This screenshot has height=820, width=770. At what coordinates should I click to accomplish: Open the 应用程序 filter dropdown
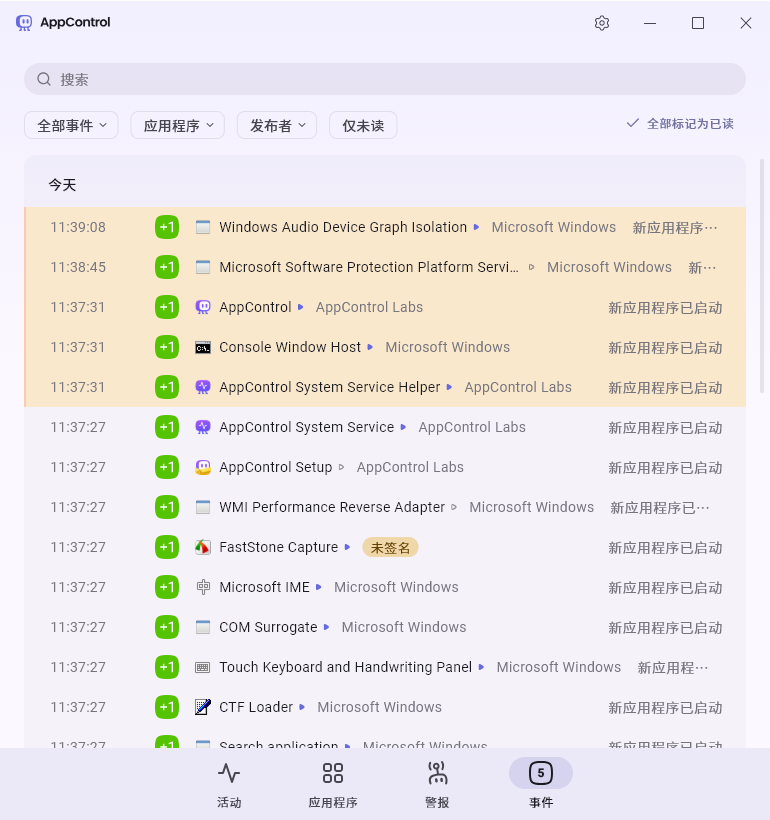(x=177, y=126)
